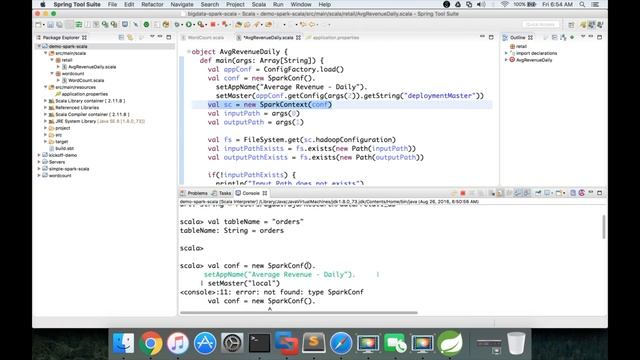Open the File menu
Screen dimensions: 640x360
[x=112, y=4]
